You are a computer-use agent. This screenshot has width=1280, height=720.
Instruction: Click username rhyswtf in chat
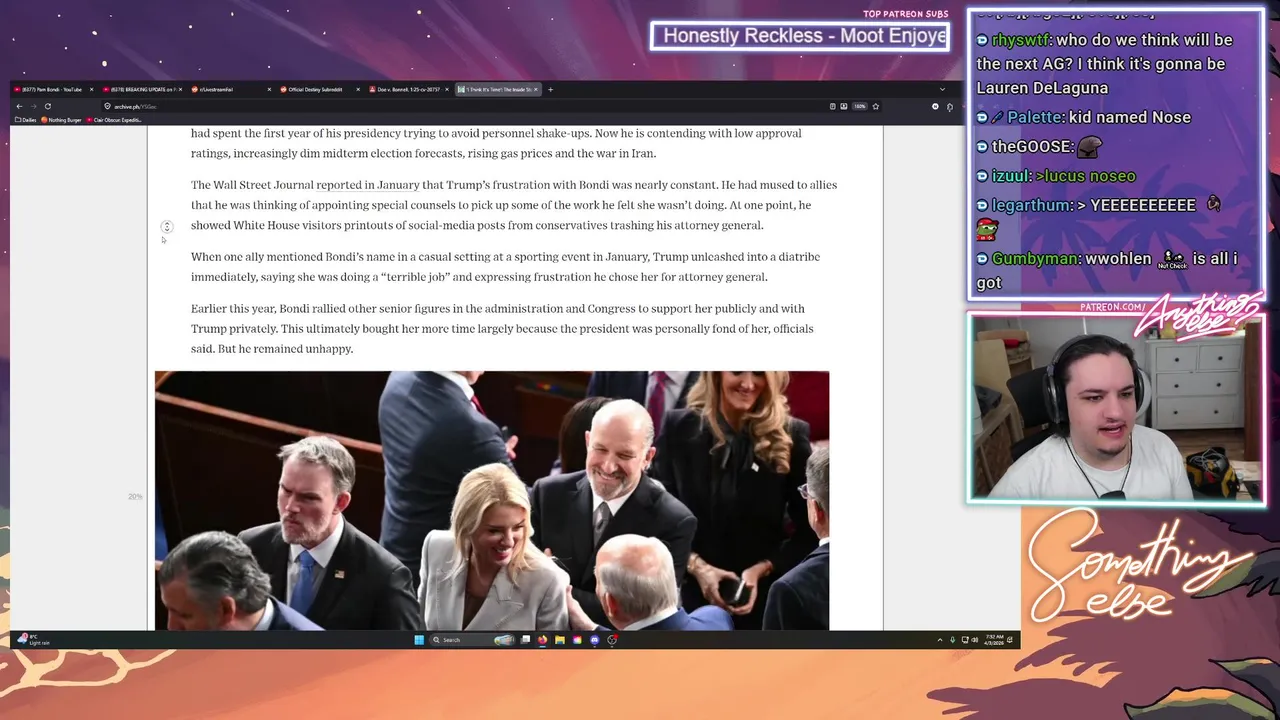point(1020,40)
